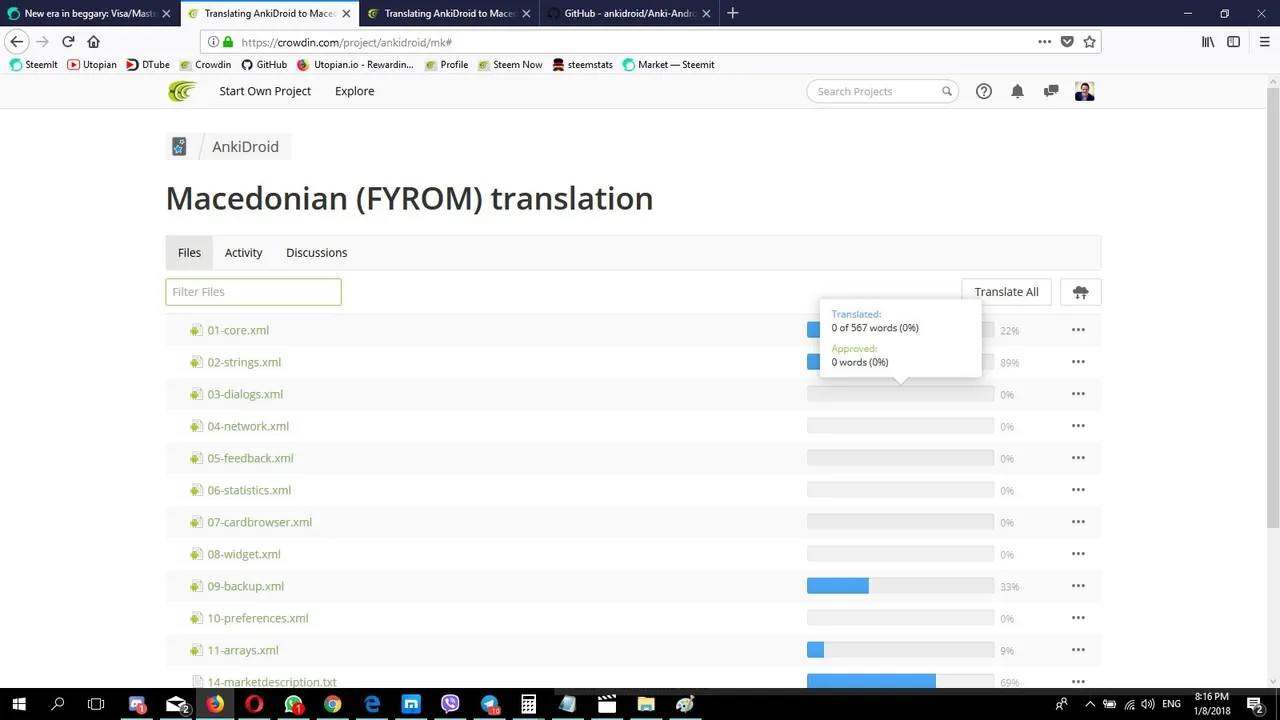
Task: Open the 10-preferences.xml file
Action: click(258, 618)
